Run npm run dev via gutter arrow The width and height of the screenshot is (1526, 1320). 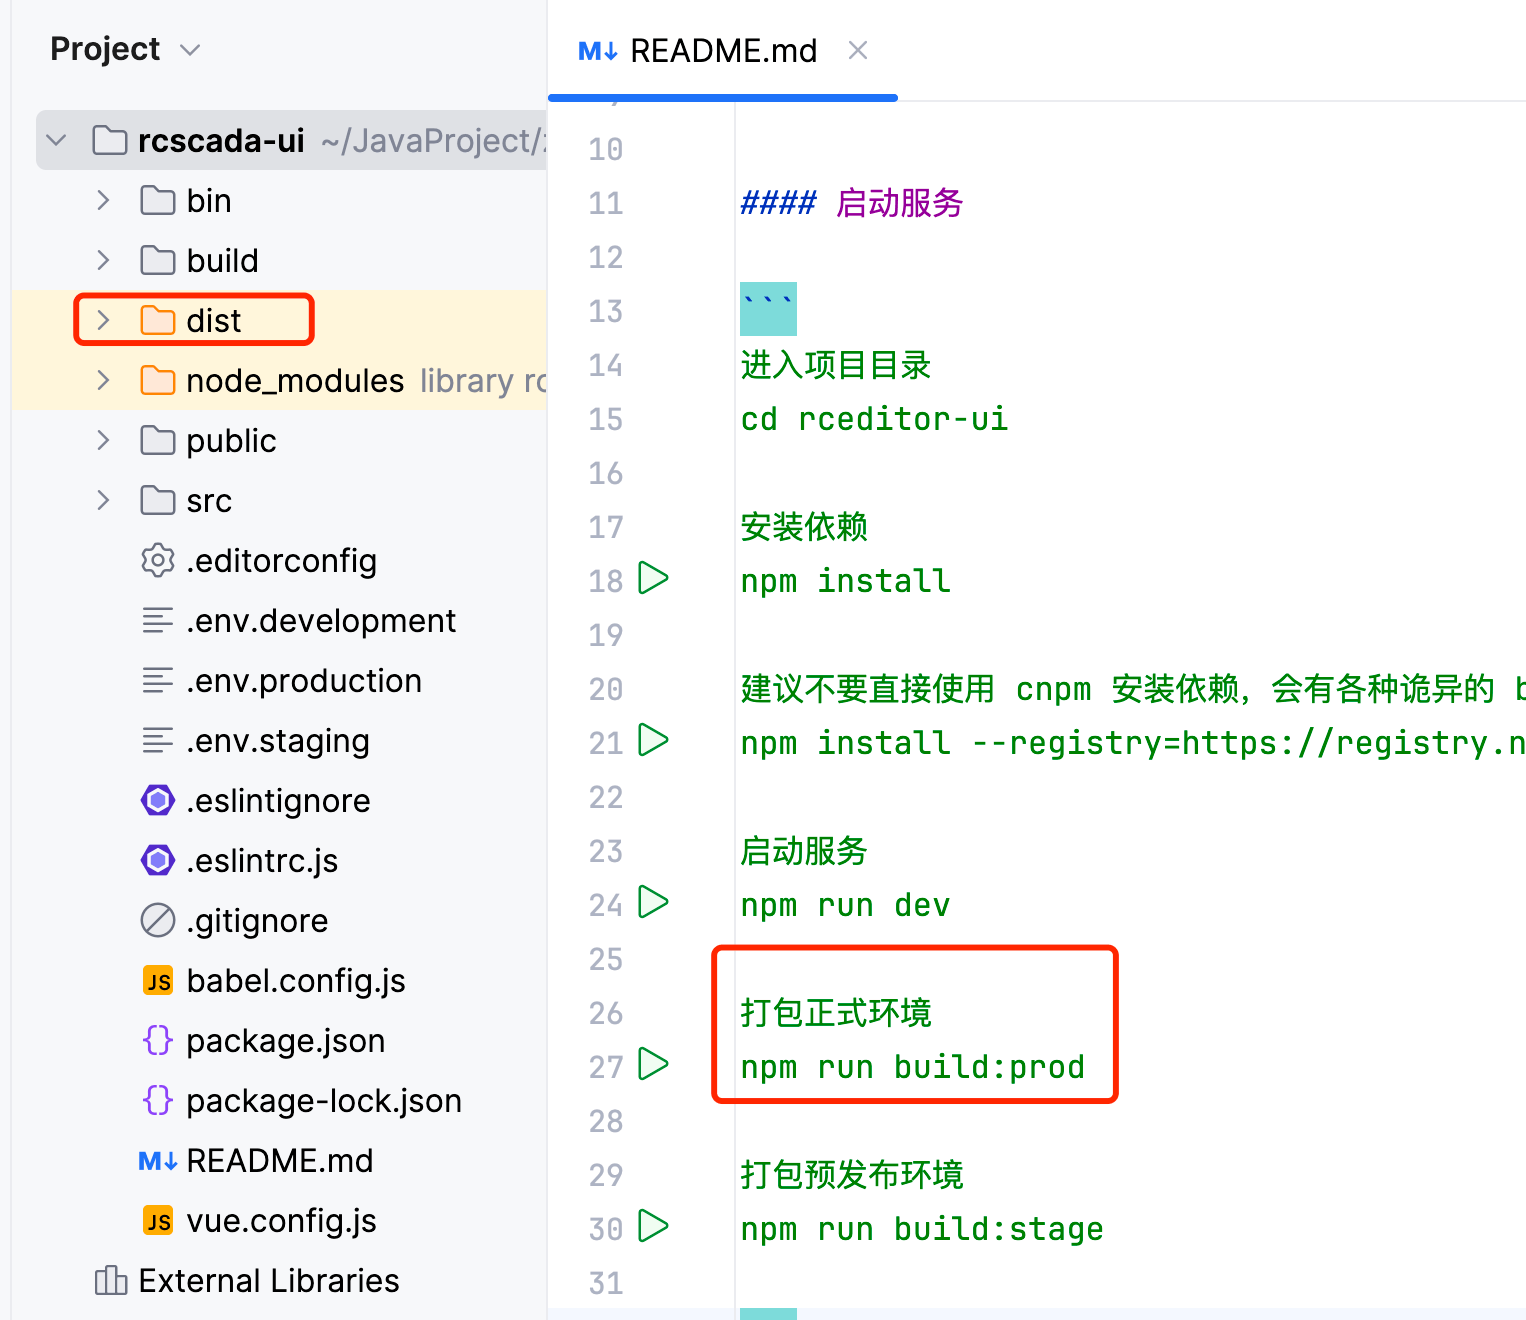coord(653,902)
